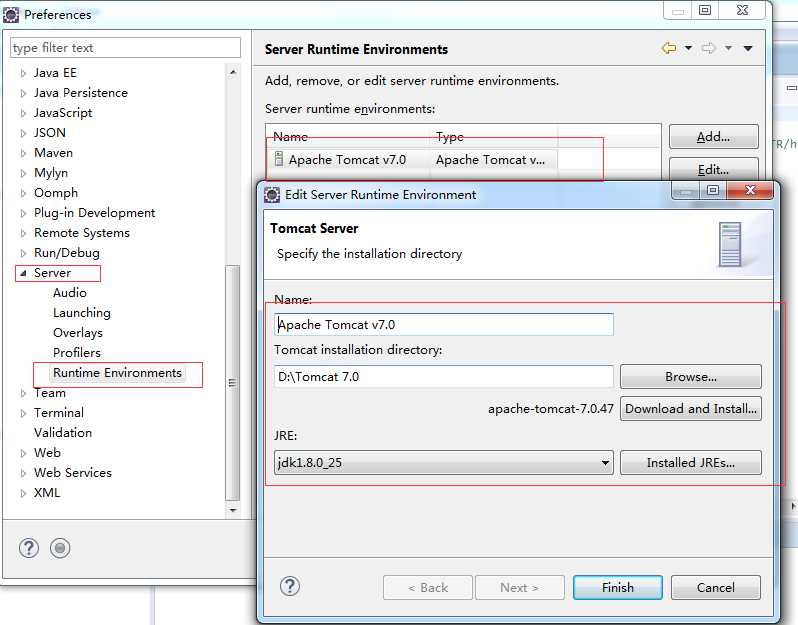Viewport: 798px width, 625px height.
Task: Expand the Mylyn preferences node
Action: (23, 173)
